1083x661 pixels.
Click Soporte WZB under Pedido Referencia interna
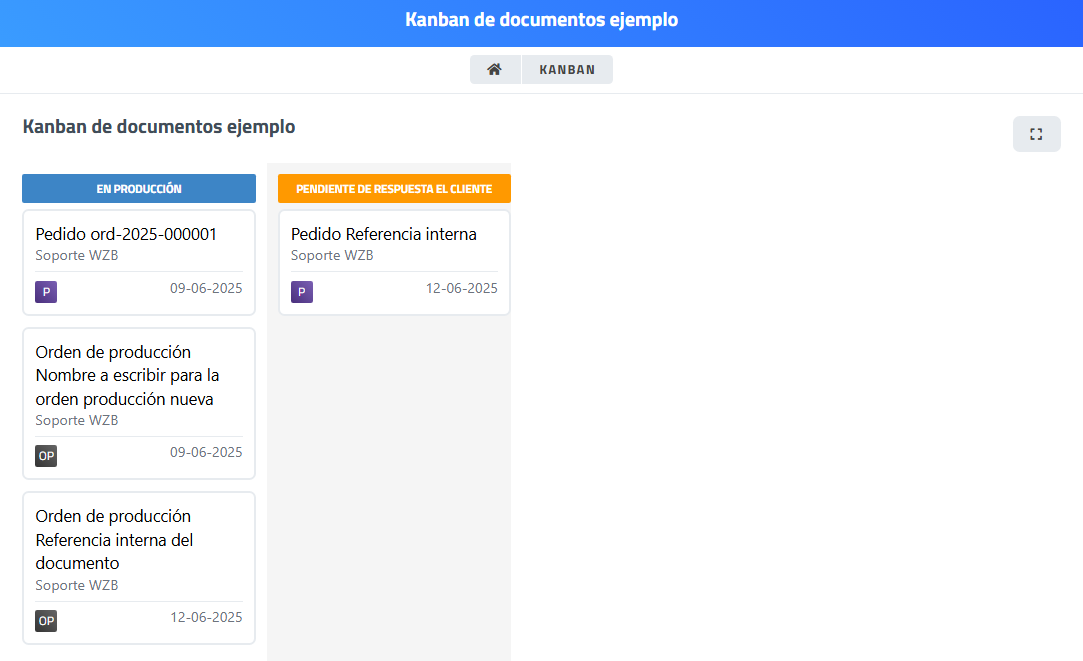(x=332, y=255)
